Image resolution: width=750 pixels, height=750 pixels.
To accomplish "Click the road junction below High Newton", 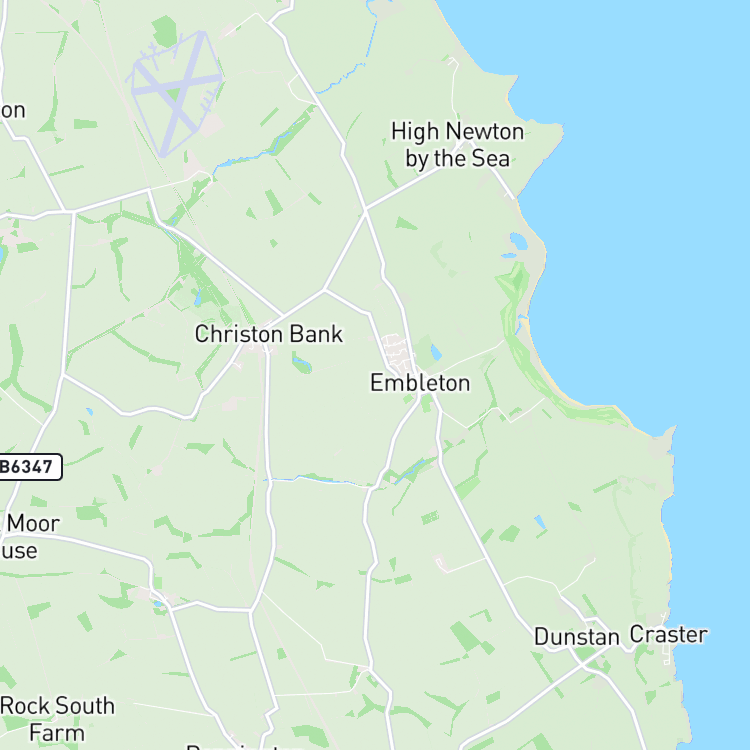I will (365, 210).
